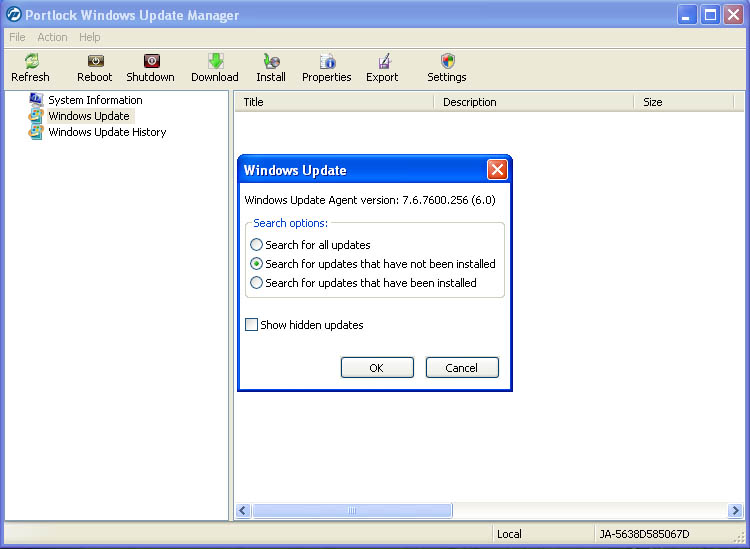Click Cancel in Windows Update dialog
This screenshot has width=750, height=549.
coord(462,367)
